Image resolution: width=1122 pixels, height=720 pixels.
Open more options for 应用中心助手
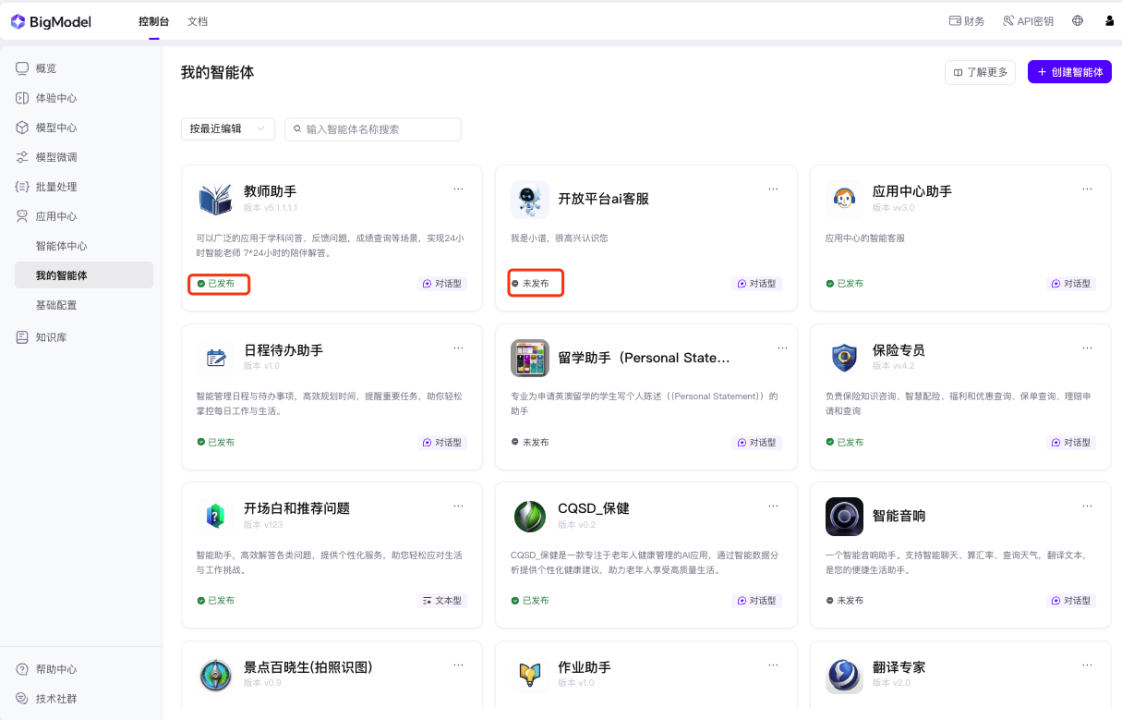1087,189
